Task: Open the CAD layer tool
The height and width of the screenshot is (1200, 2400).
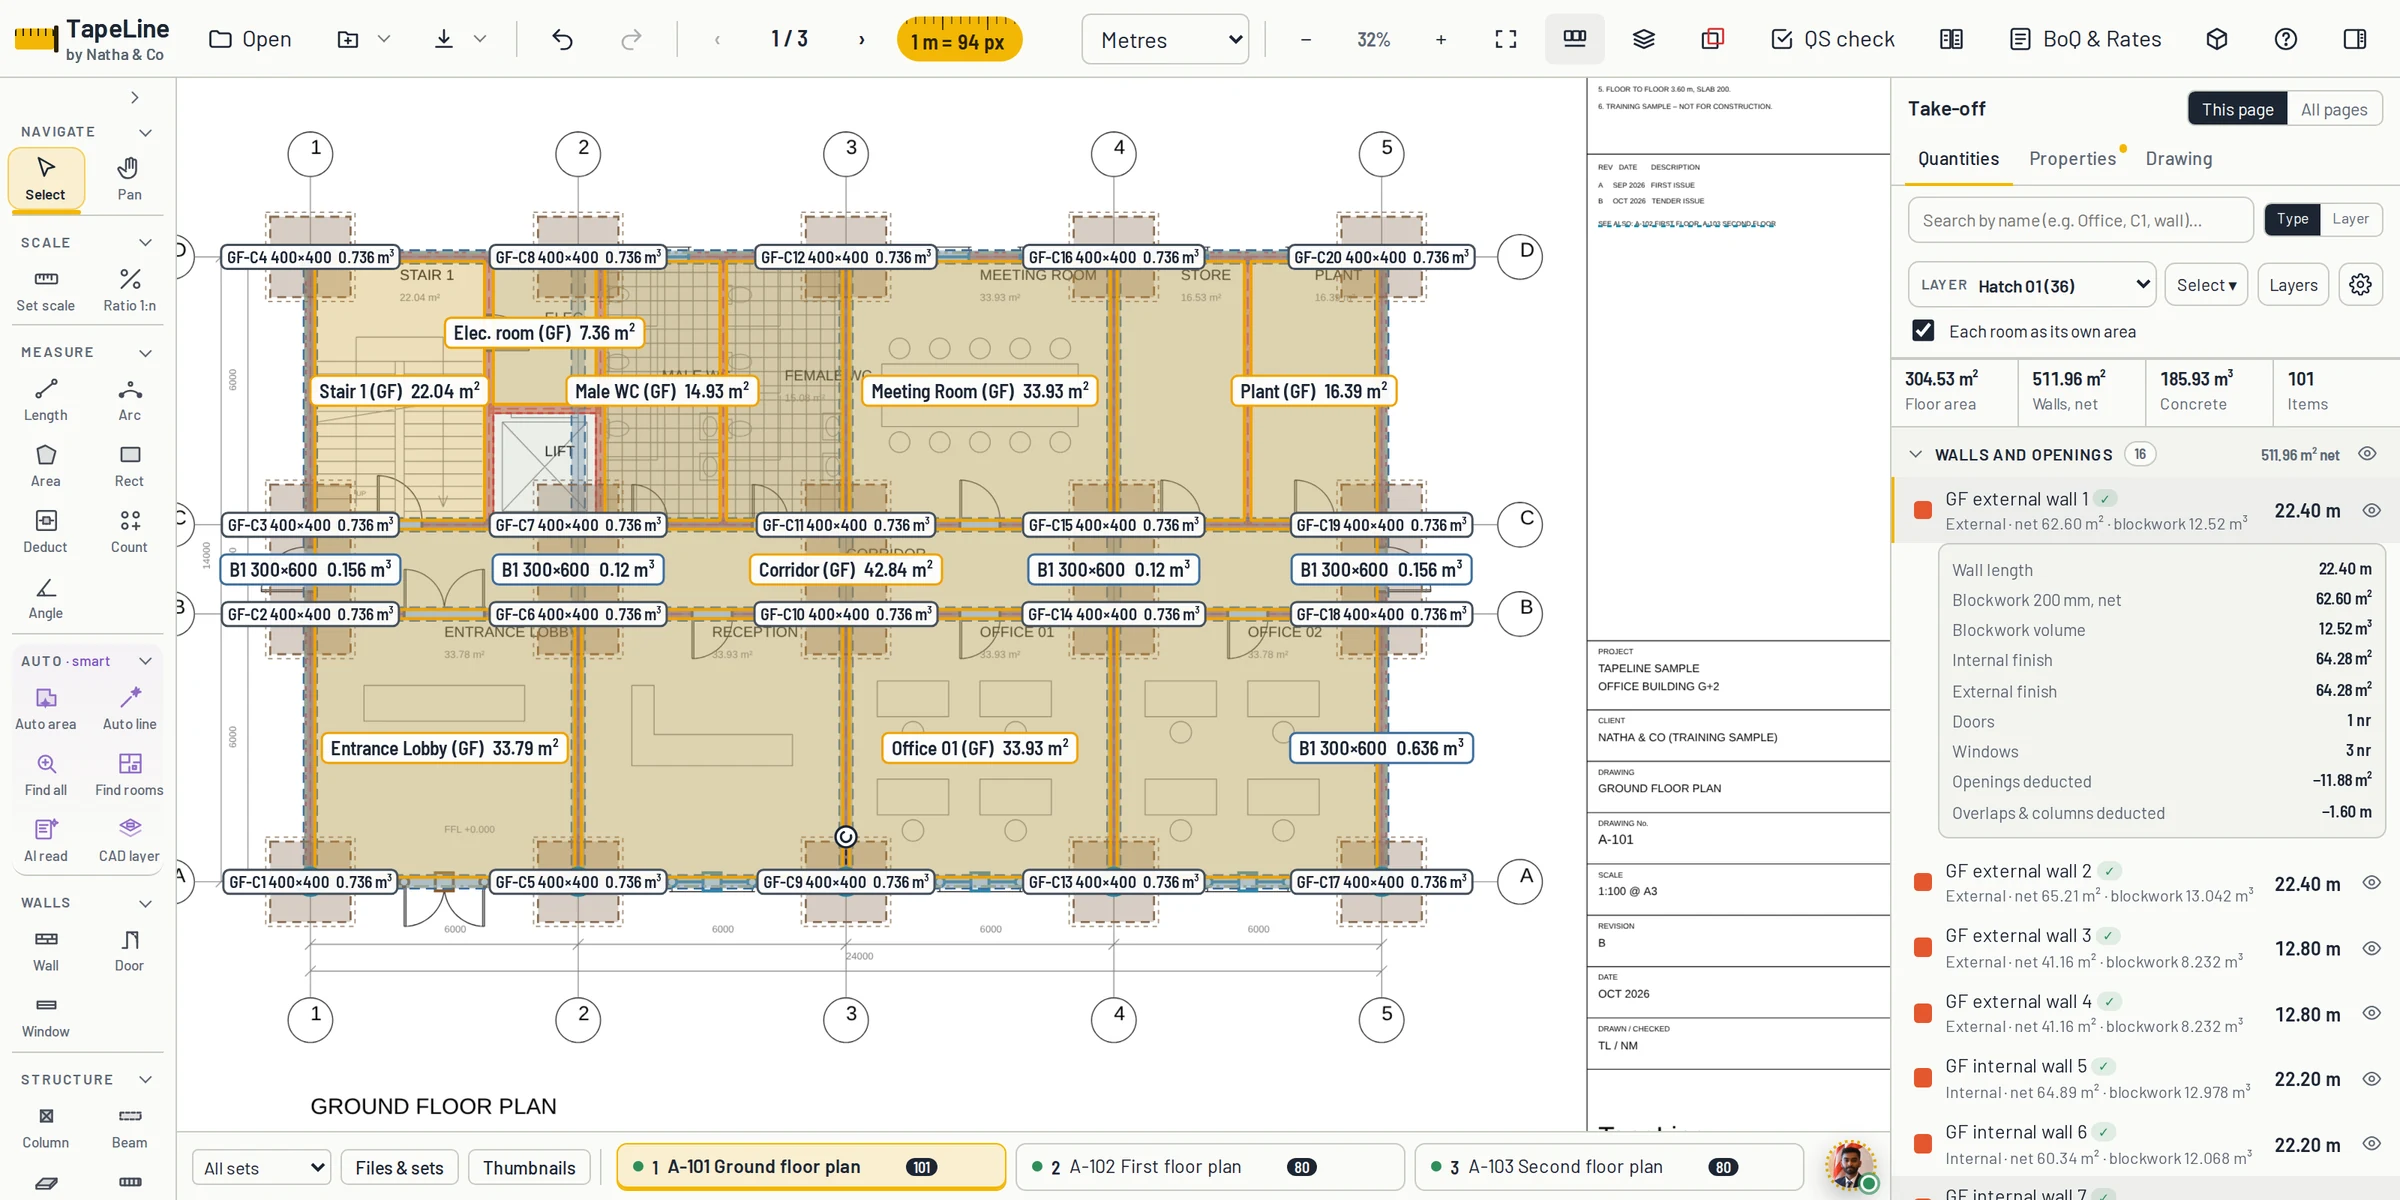Action: pyautogui.click(x=129, y=841)
